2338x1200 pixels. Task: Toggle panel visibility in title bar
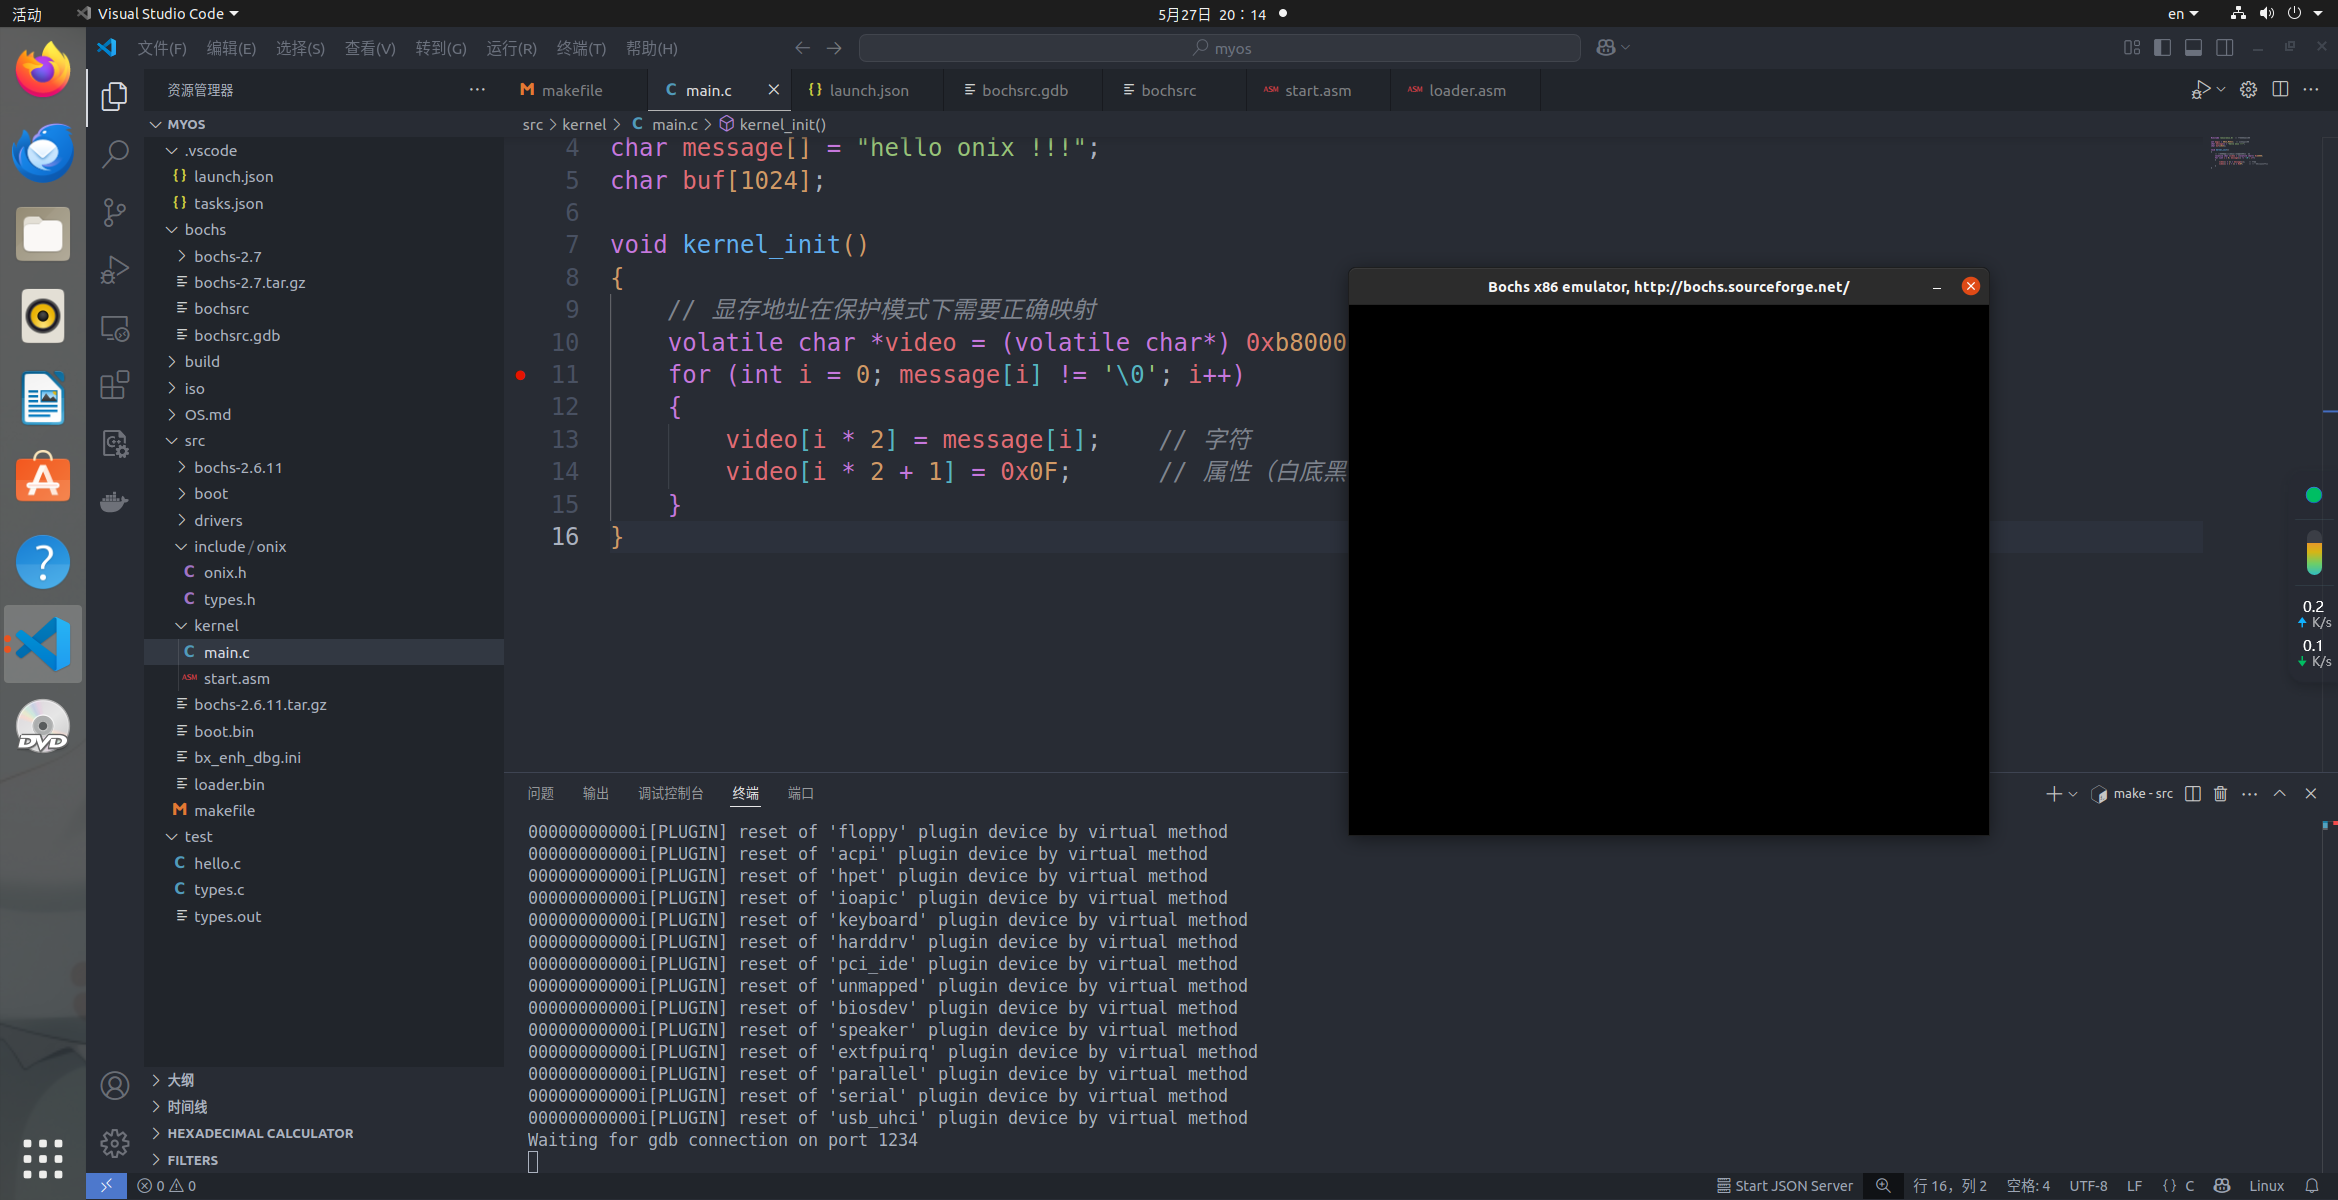tap(2194, 47)
